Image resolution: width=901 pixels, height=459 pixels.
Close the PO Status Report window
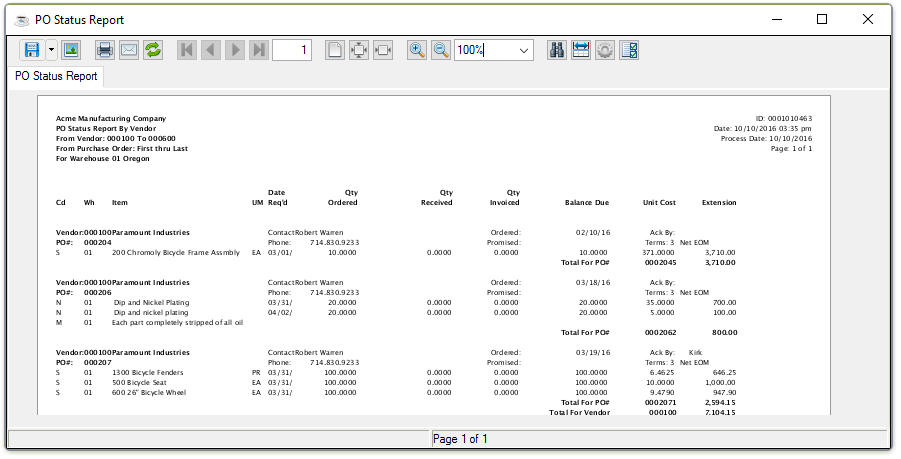[x=868, y=20]
